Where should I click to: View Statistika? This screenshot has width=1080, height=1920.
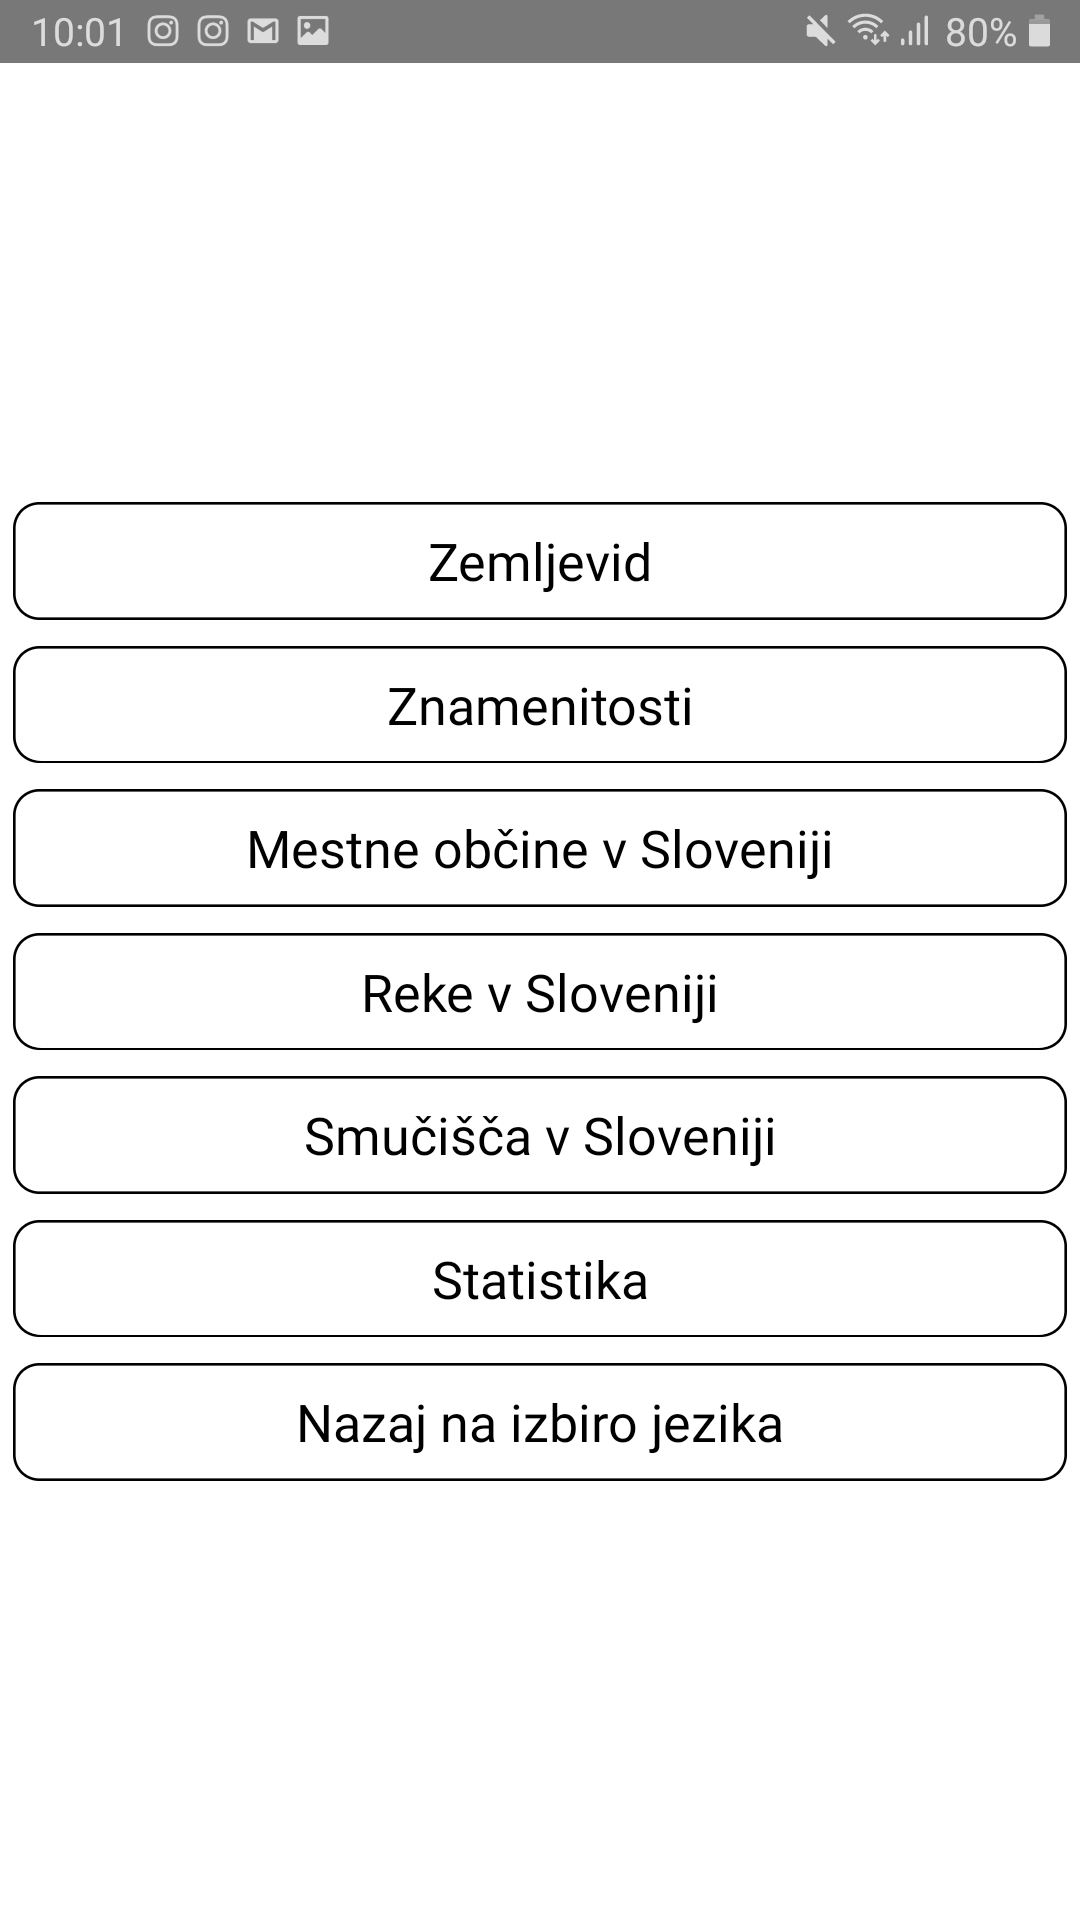(540, 1279)
